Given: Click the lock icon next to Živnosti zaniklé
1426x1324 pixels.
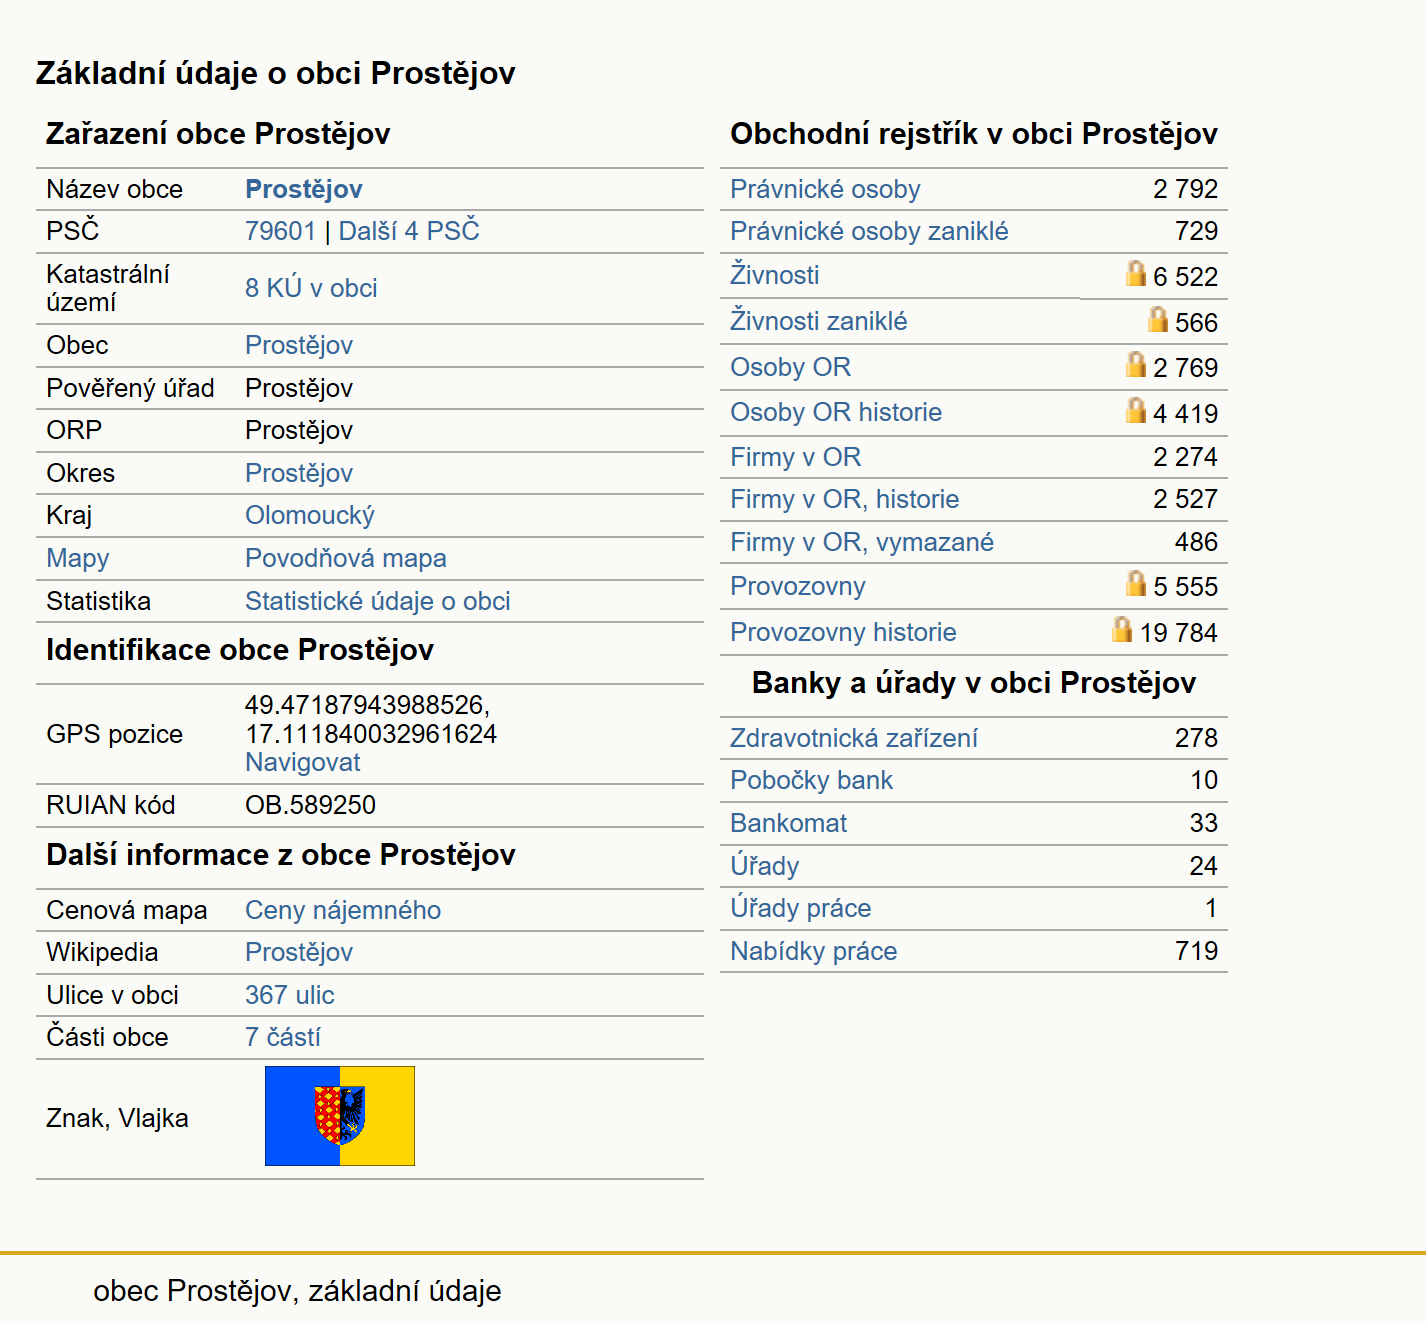Looking at the screenshot, I should pyautogui.click(x=1157, y=320).
